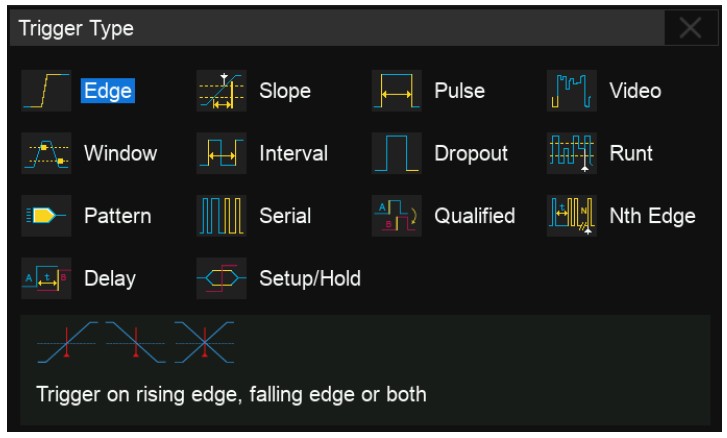Pick the Delay trigger icon
The height and width of the screenshot is (438, 727).
(46, 277)
